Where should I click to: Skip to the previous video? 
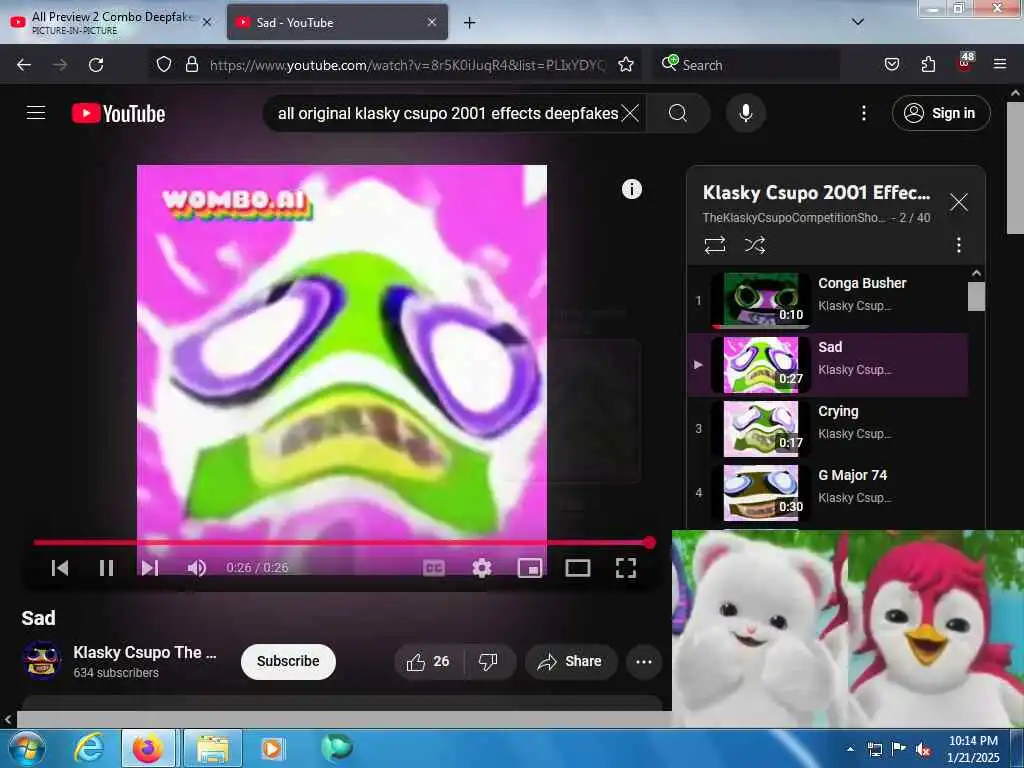[59, 568]
